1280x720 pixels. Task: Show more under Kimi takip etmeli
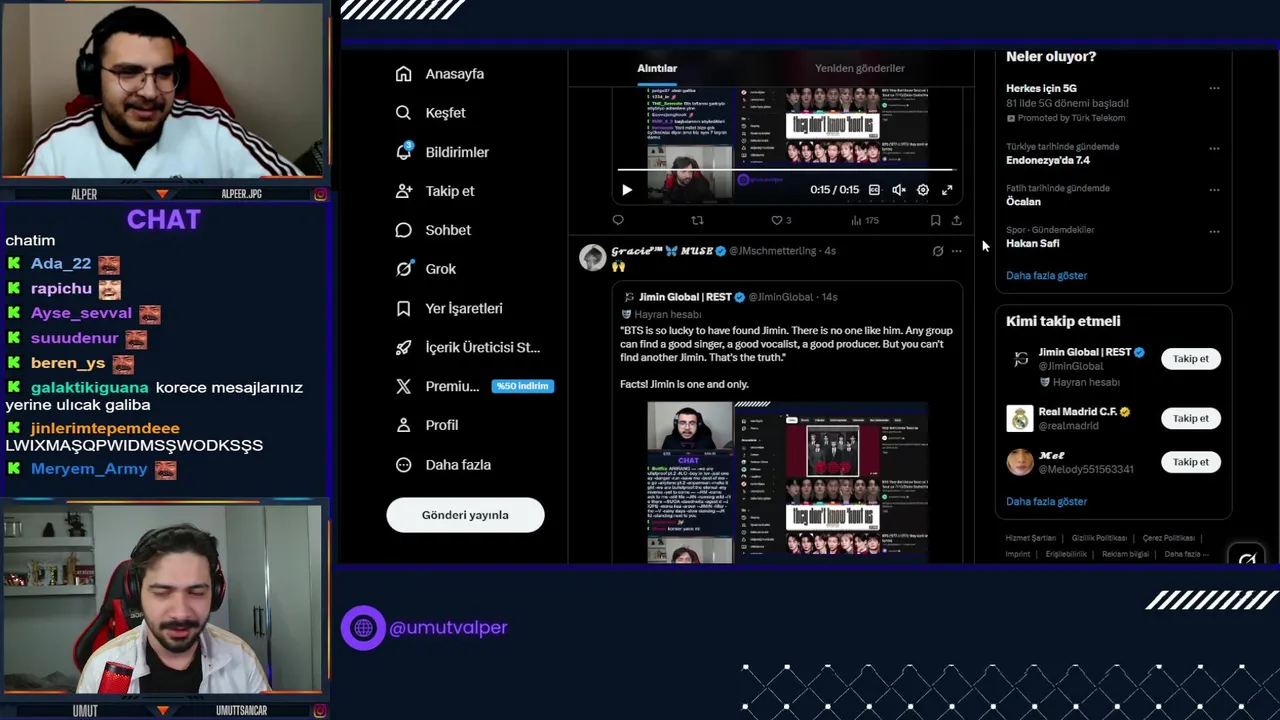point(1046,501)
